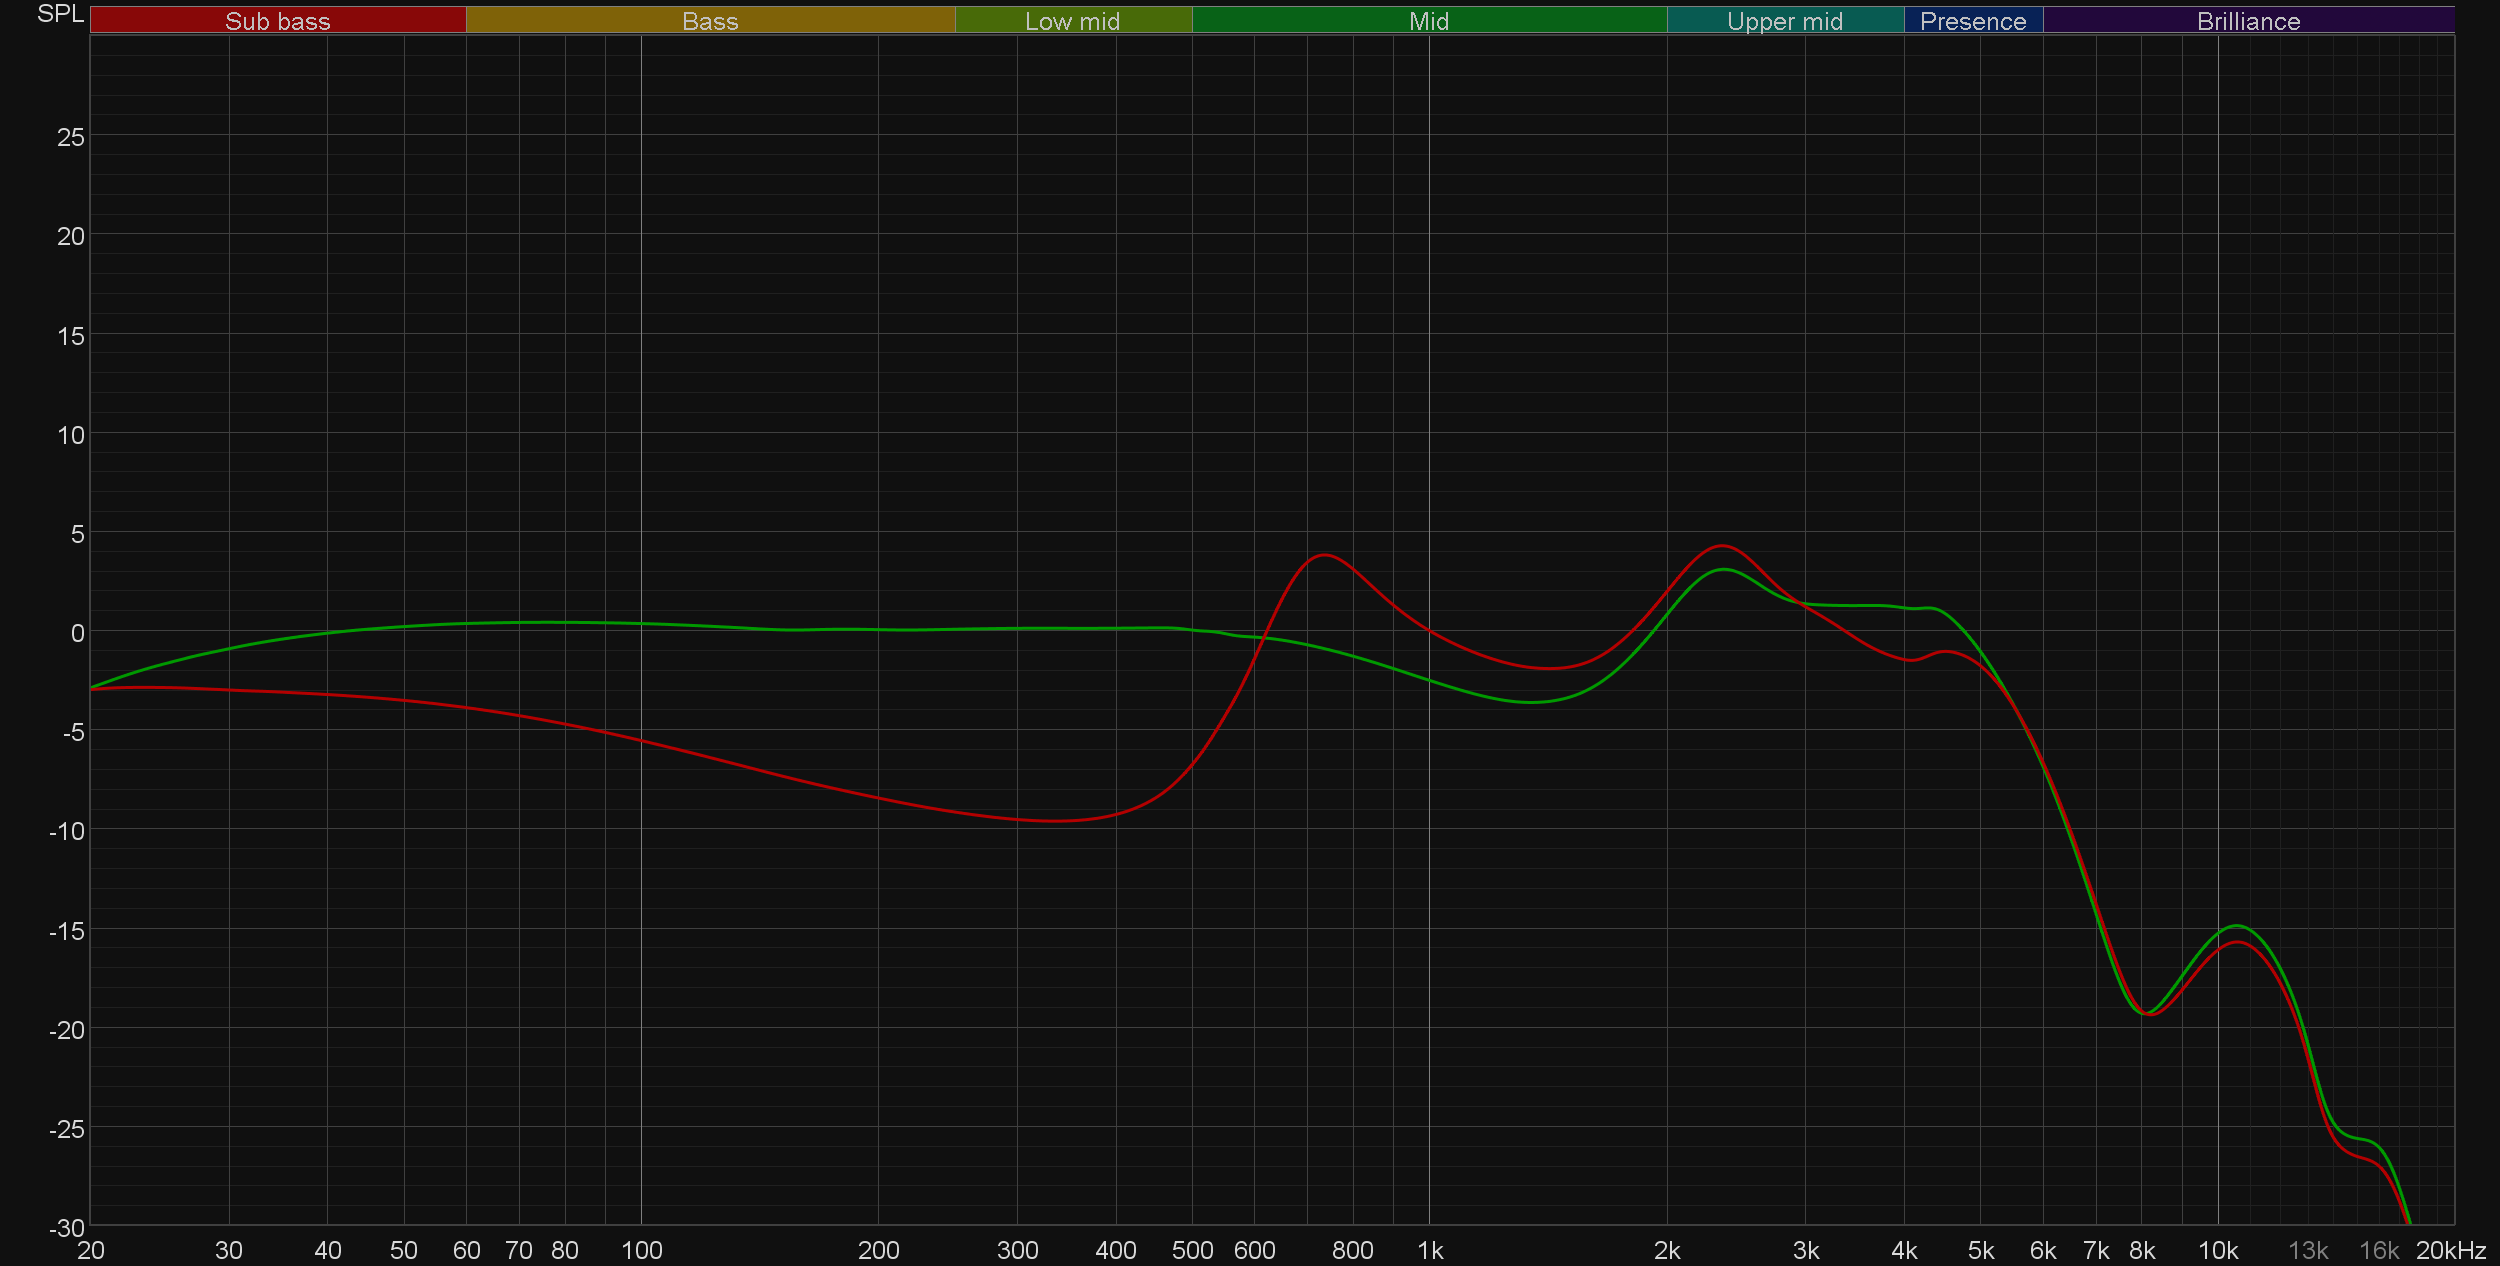Image resolution: width=2500 pixels, height=1266 pixels.
Task: Click the 100 Hz frequency axis label
Action: tap(641, 1251)
